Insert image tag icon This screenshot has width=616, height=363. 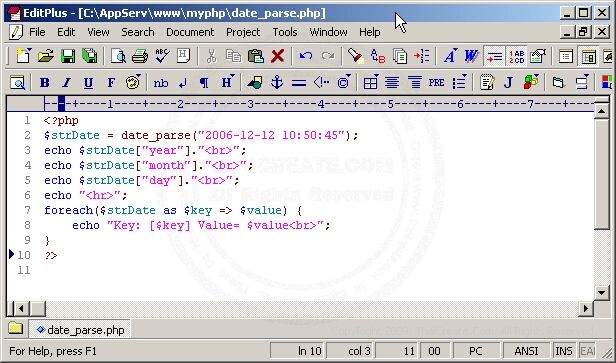[255, 82]
